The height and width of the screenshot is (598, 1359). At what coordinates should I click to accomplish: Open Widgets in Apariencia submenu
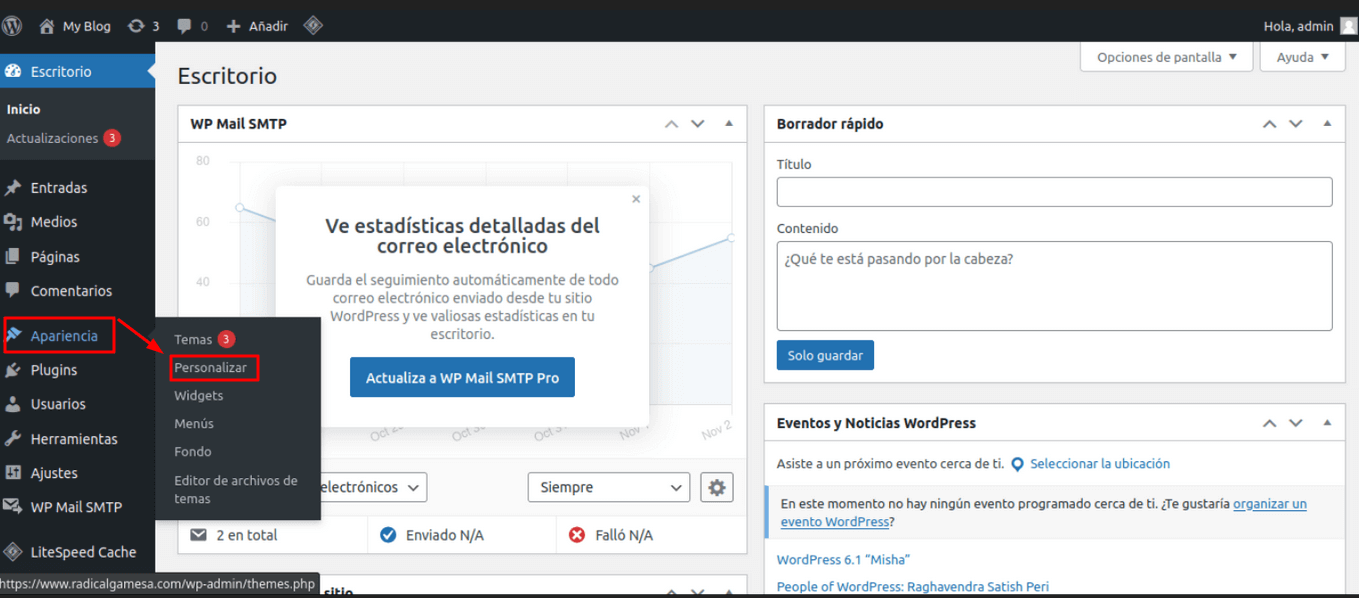(198, 395)
